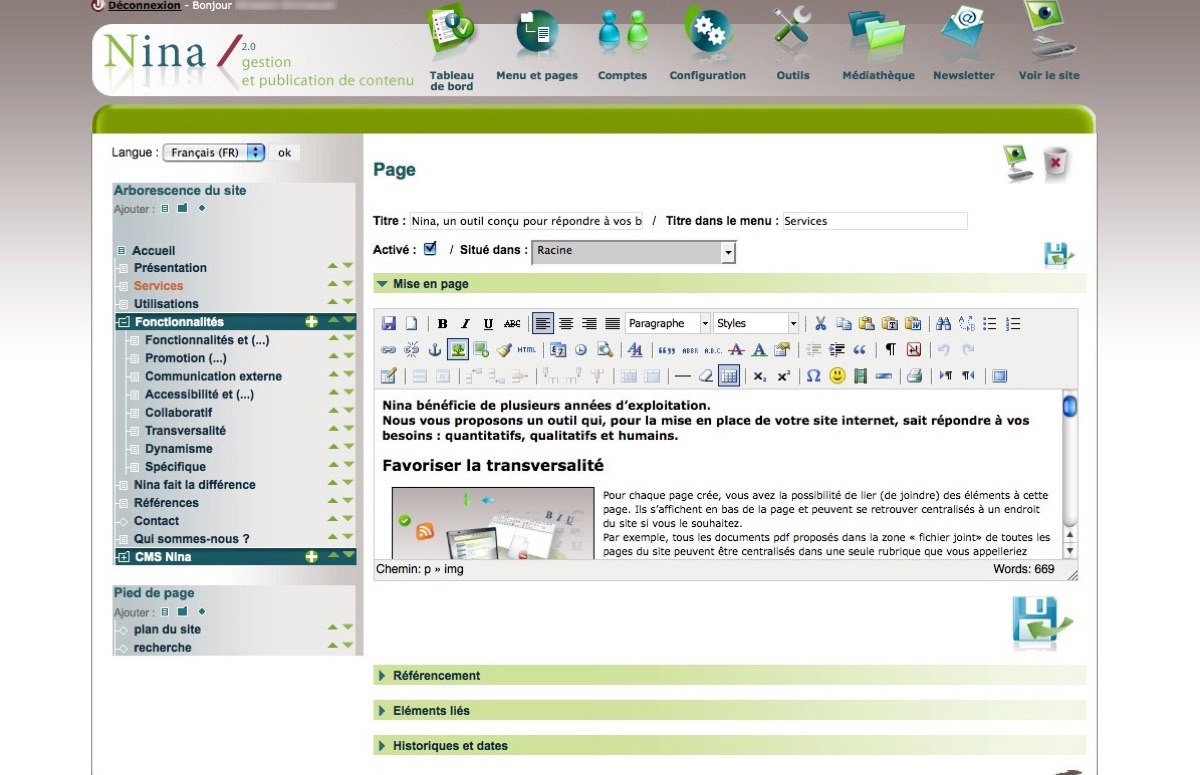This screenshot has height=775, width=1200.
Task: Open the Situé dans dropdown
Action: 633,252
